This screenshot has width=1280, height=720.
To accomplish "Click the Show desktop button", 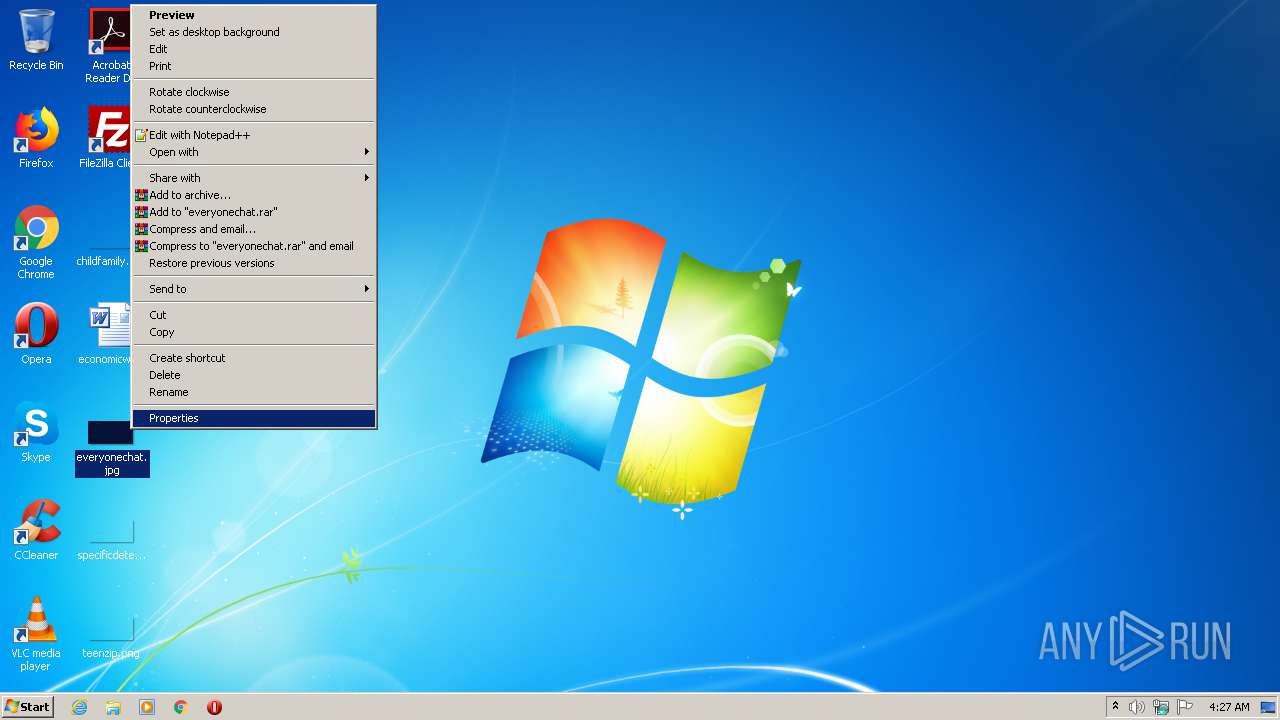I will pos(1269,707).
